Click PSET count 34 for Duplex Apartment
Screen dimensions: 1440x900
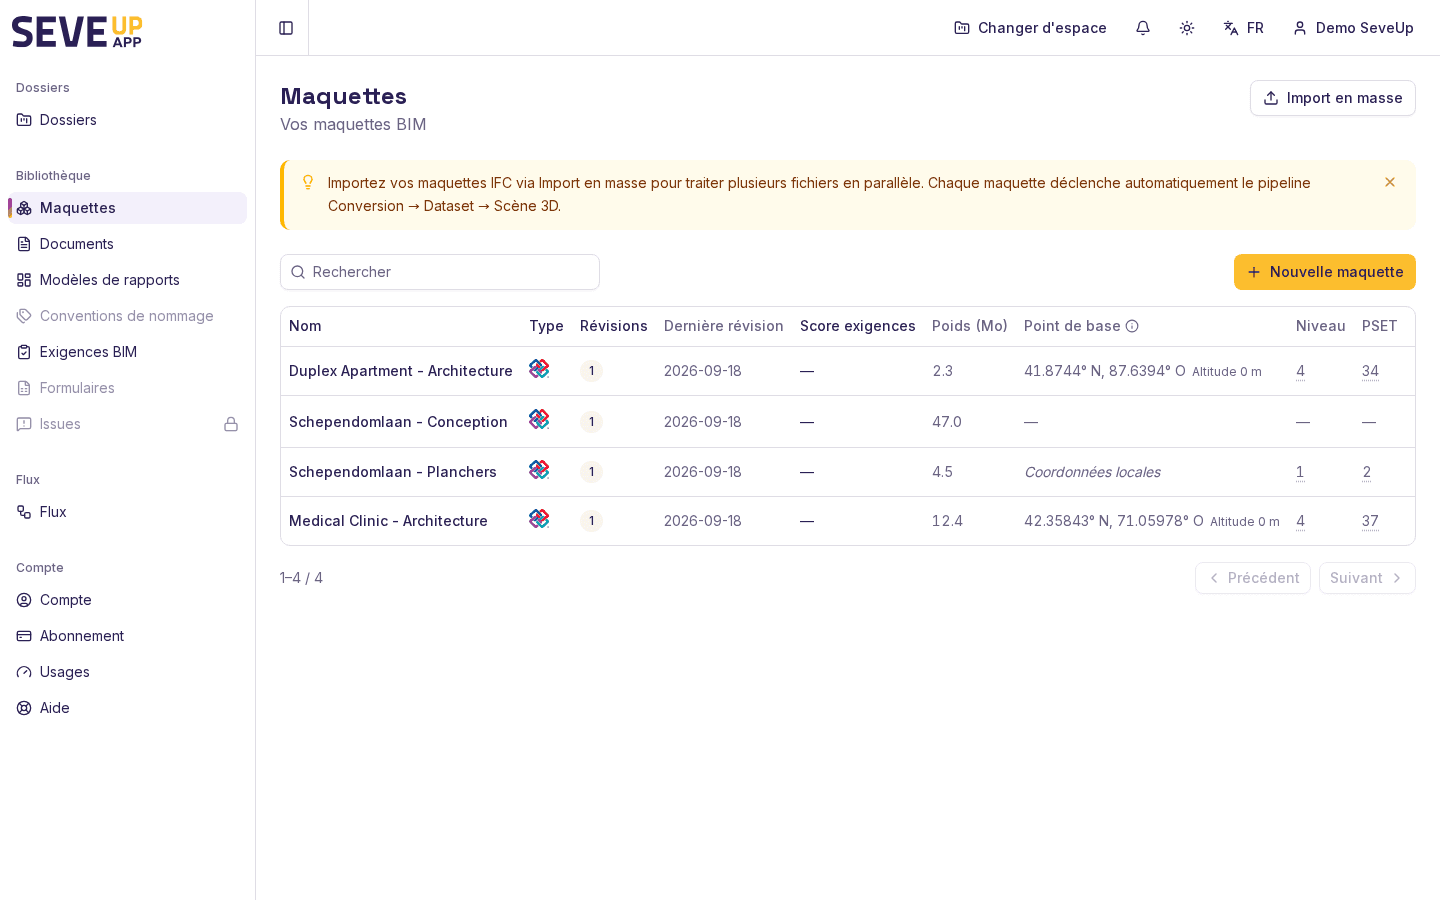tap(1370, 371)
